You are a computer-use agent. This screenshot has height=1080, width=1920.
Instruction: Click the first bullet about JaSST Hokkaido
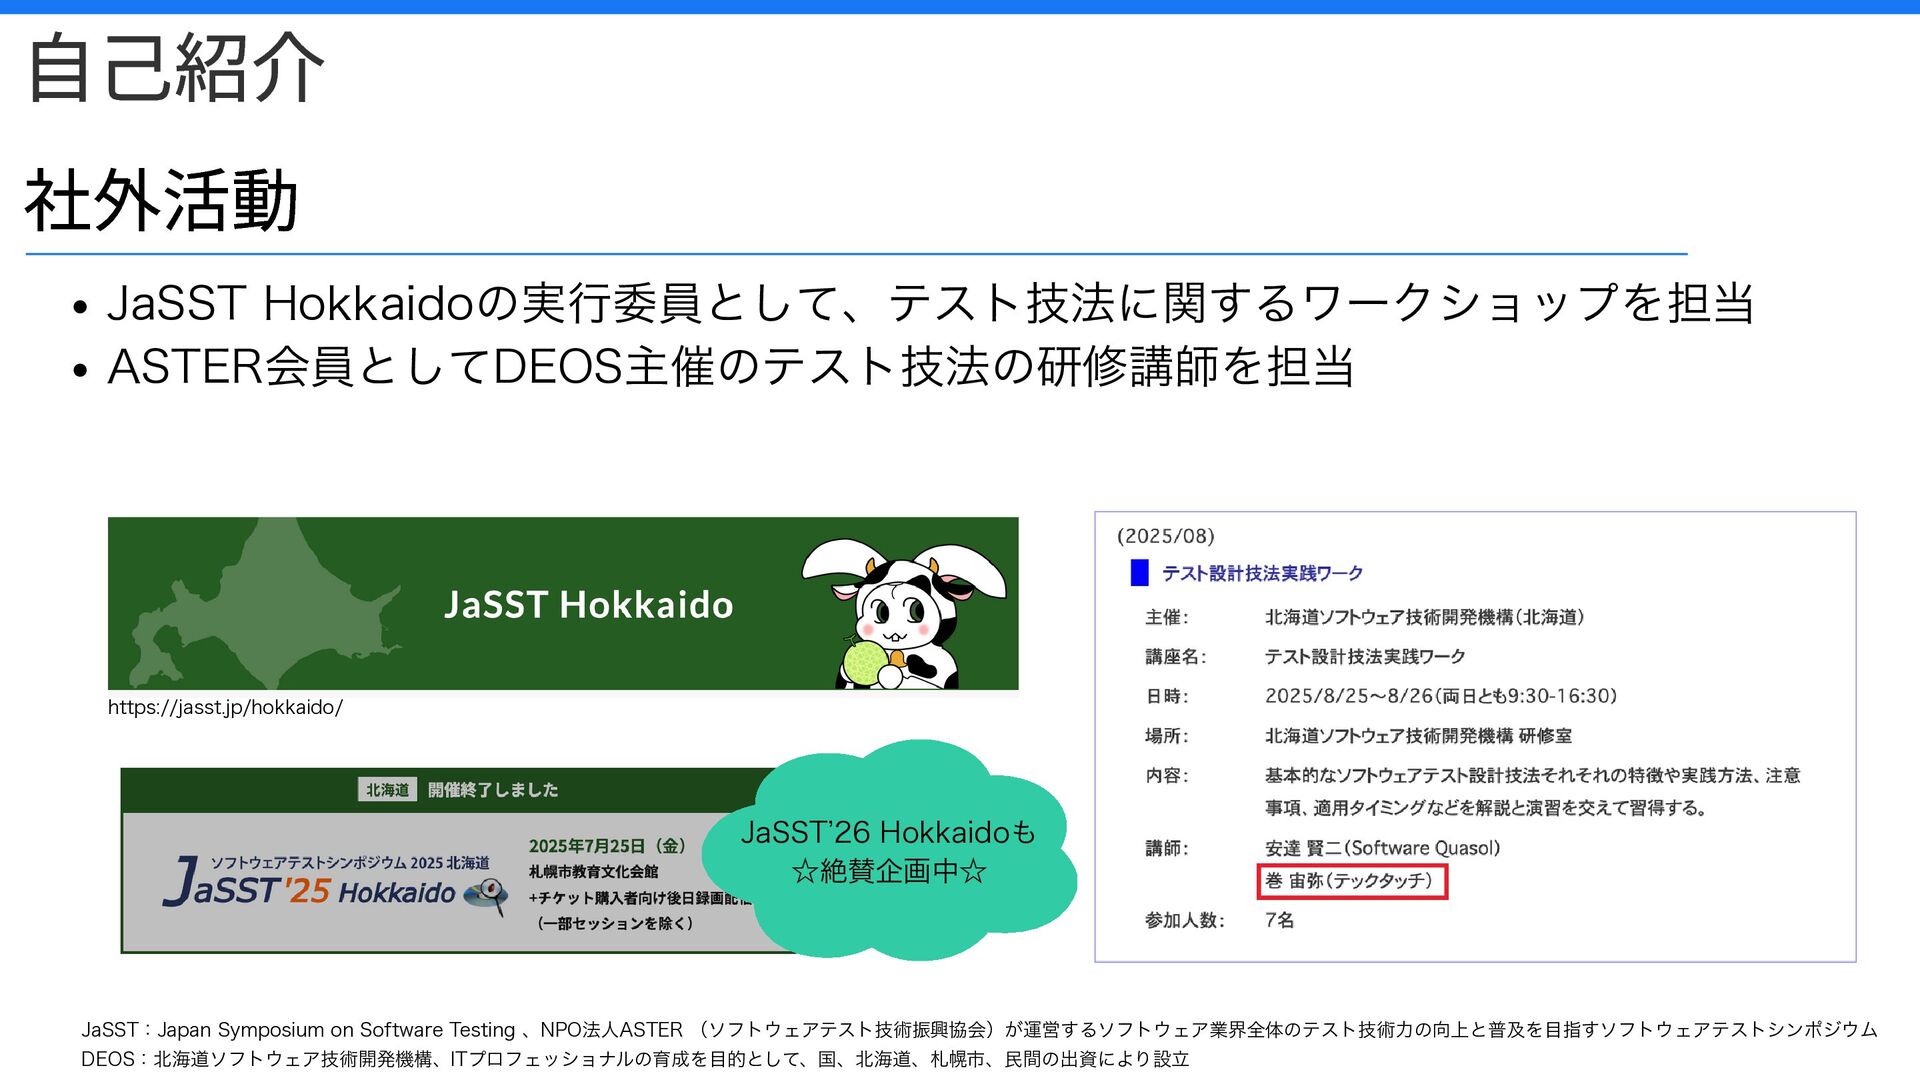tap(930, 303)
